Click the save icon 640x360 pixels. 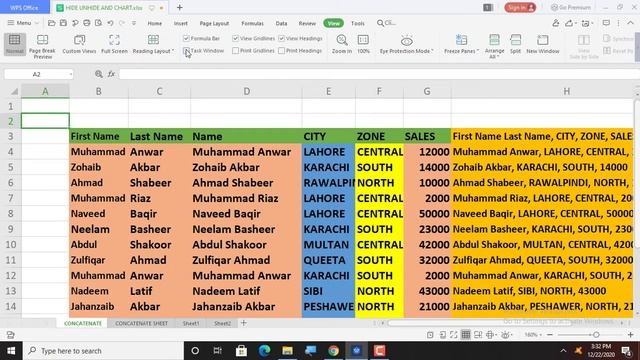click(63, 23)
